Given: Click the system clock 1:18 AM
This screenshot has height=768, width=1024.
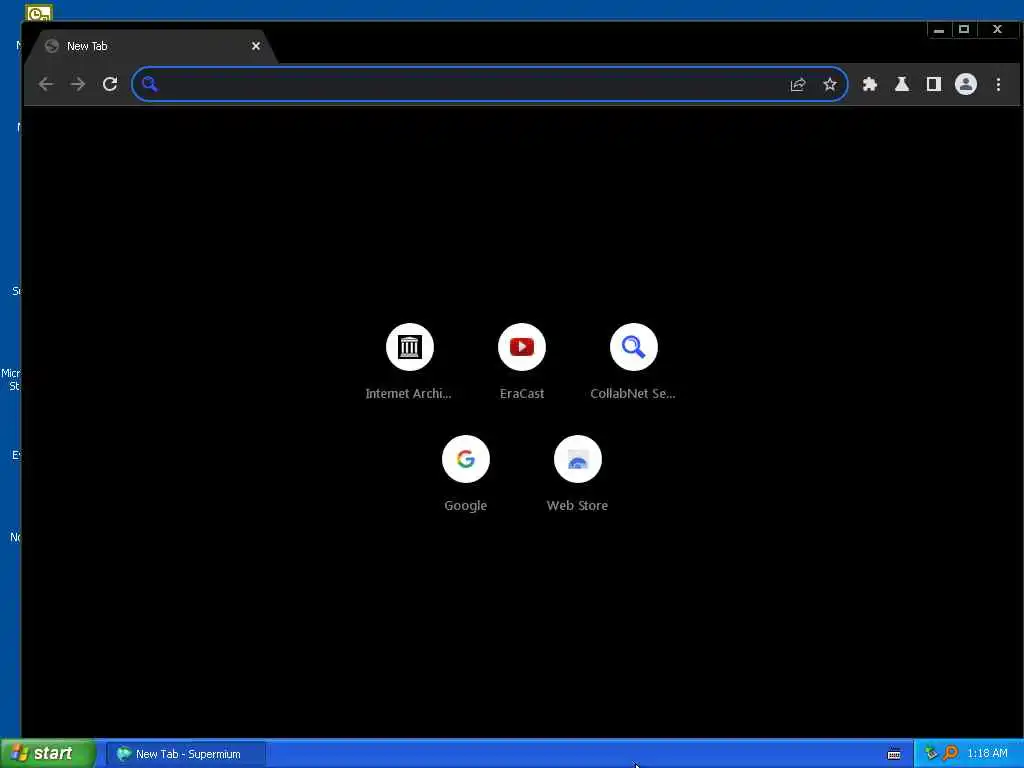Looking at the screenshot, I should coord(987,754).
